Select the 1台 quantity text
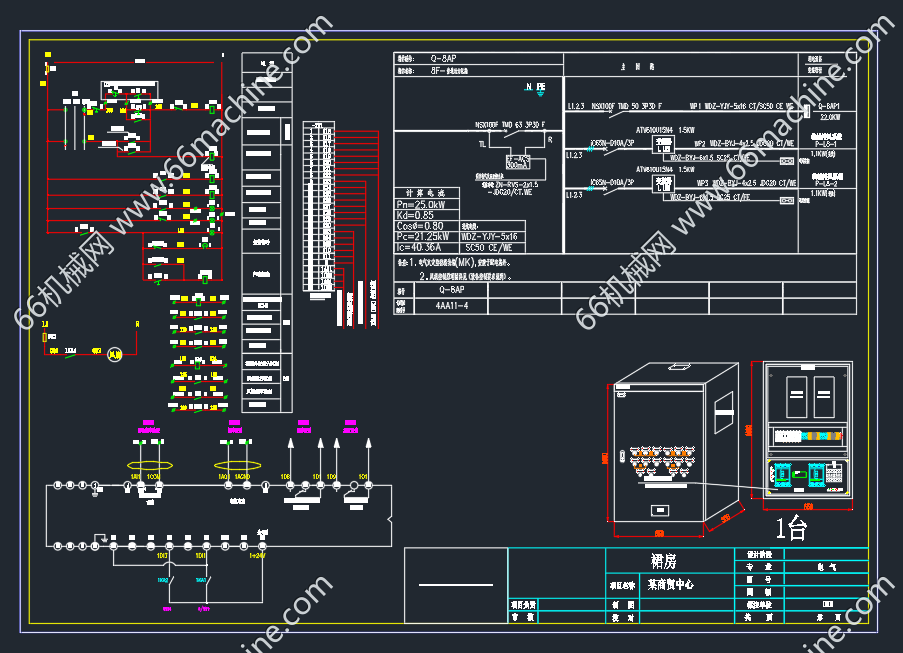The width and height of the screenshot is (903, 653). 790,528
